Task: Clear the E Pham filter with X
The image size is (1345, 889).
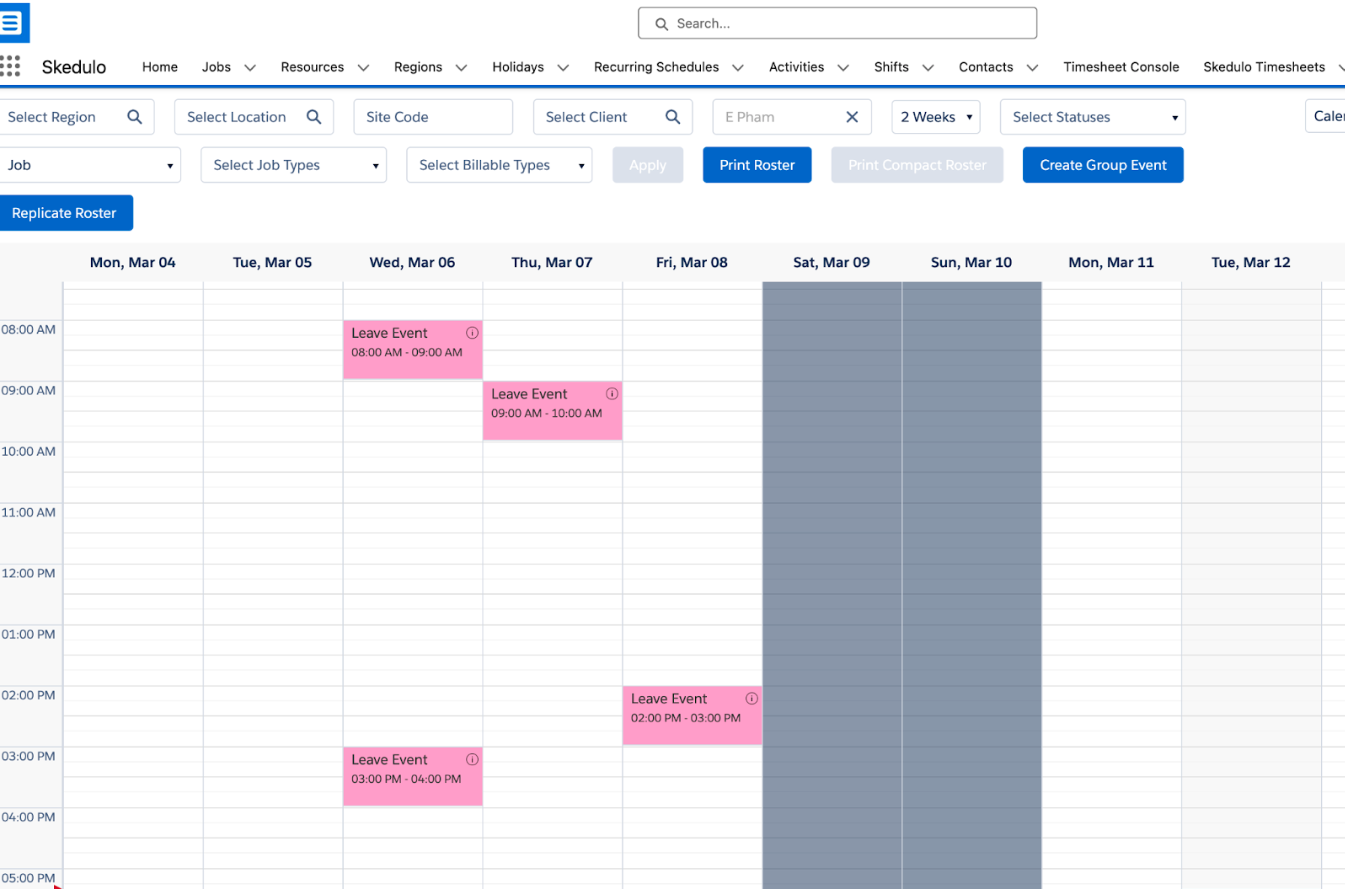Action: pyautogui.click(x=852, y=117)
